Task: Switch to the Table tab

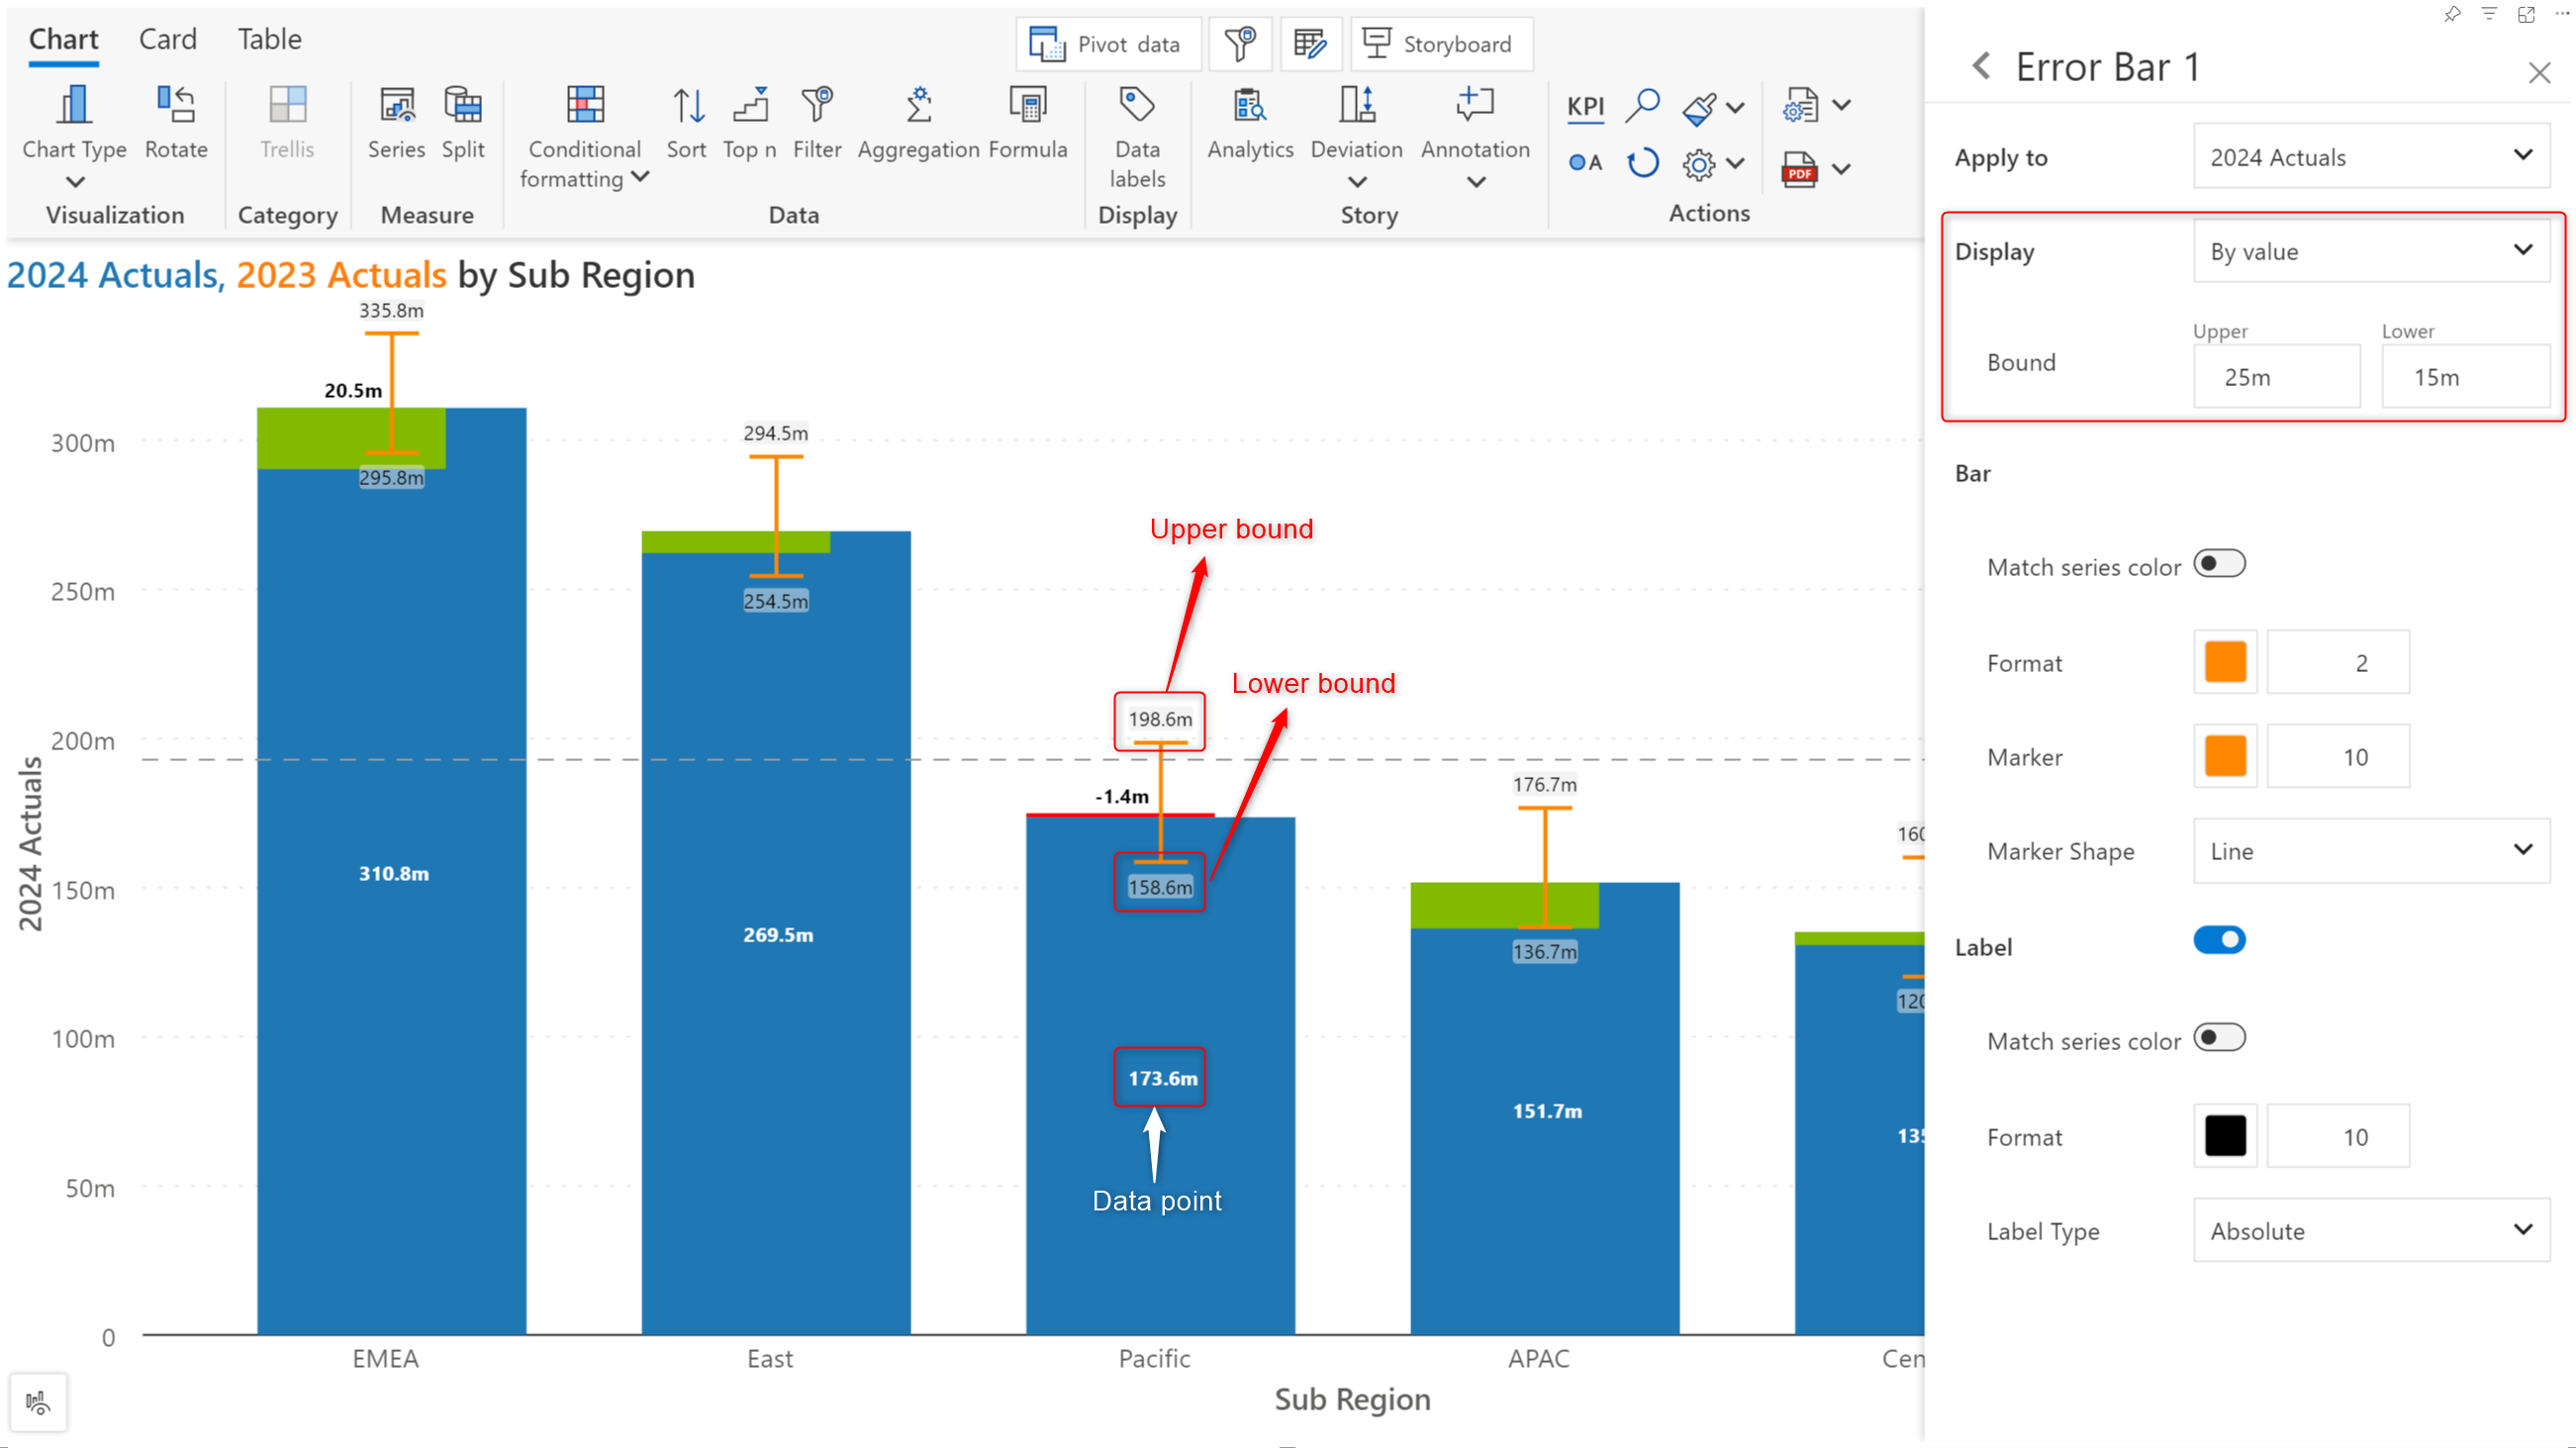Action: click(x=269, y=39)
